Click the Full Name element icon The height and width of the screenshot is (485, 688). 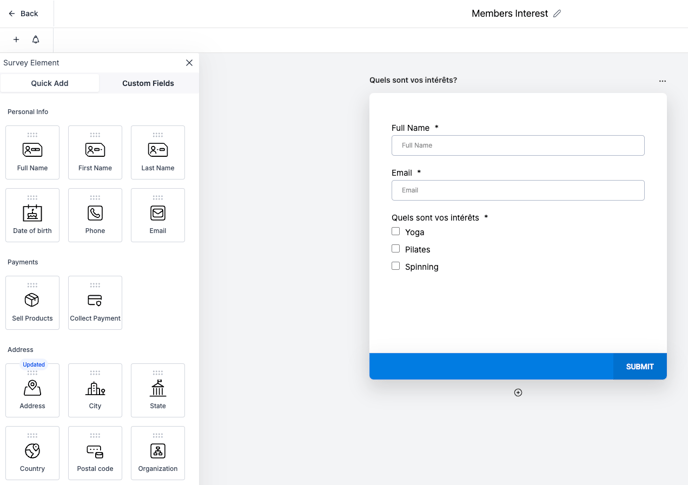pyautogui.click(x=32, y=150)
